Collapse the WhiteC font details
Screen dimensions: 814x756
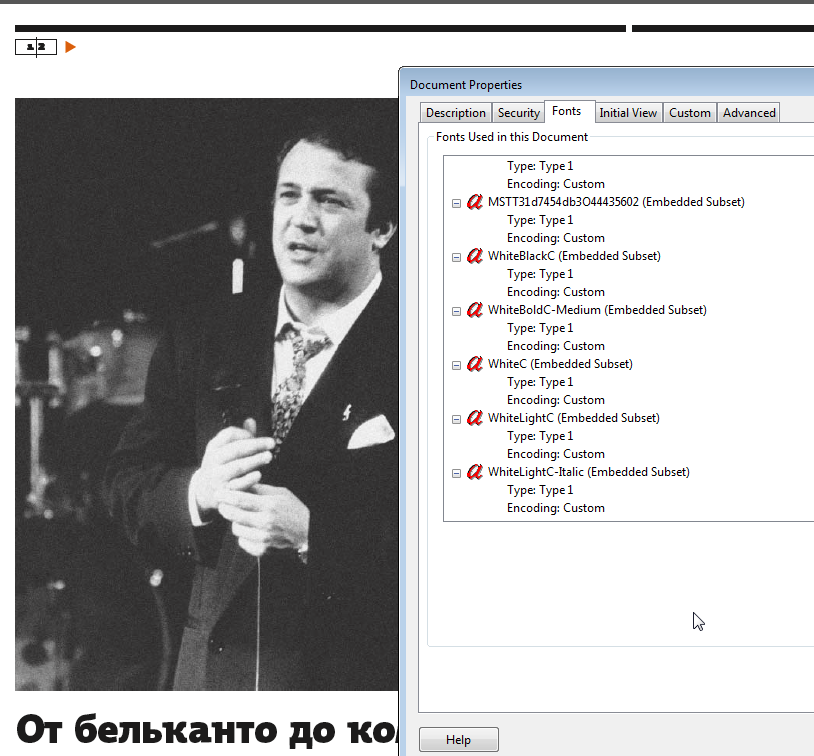(x=456, y=365)
